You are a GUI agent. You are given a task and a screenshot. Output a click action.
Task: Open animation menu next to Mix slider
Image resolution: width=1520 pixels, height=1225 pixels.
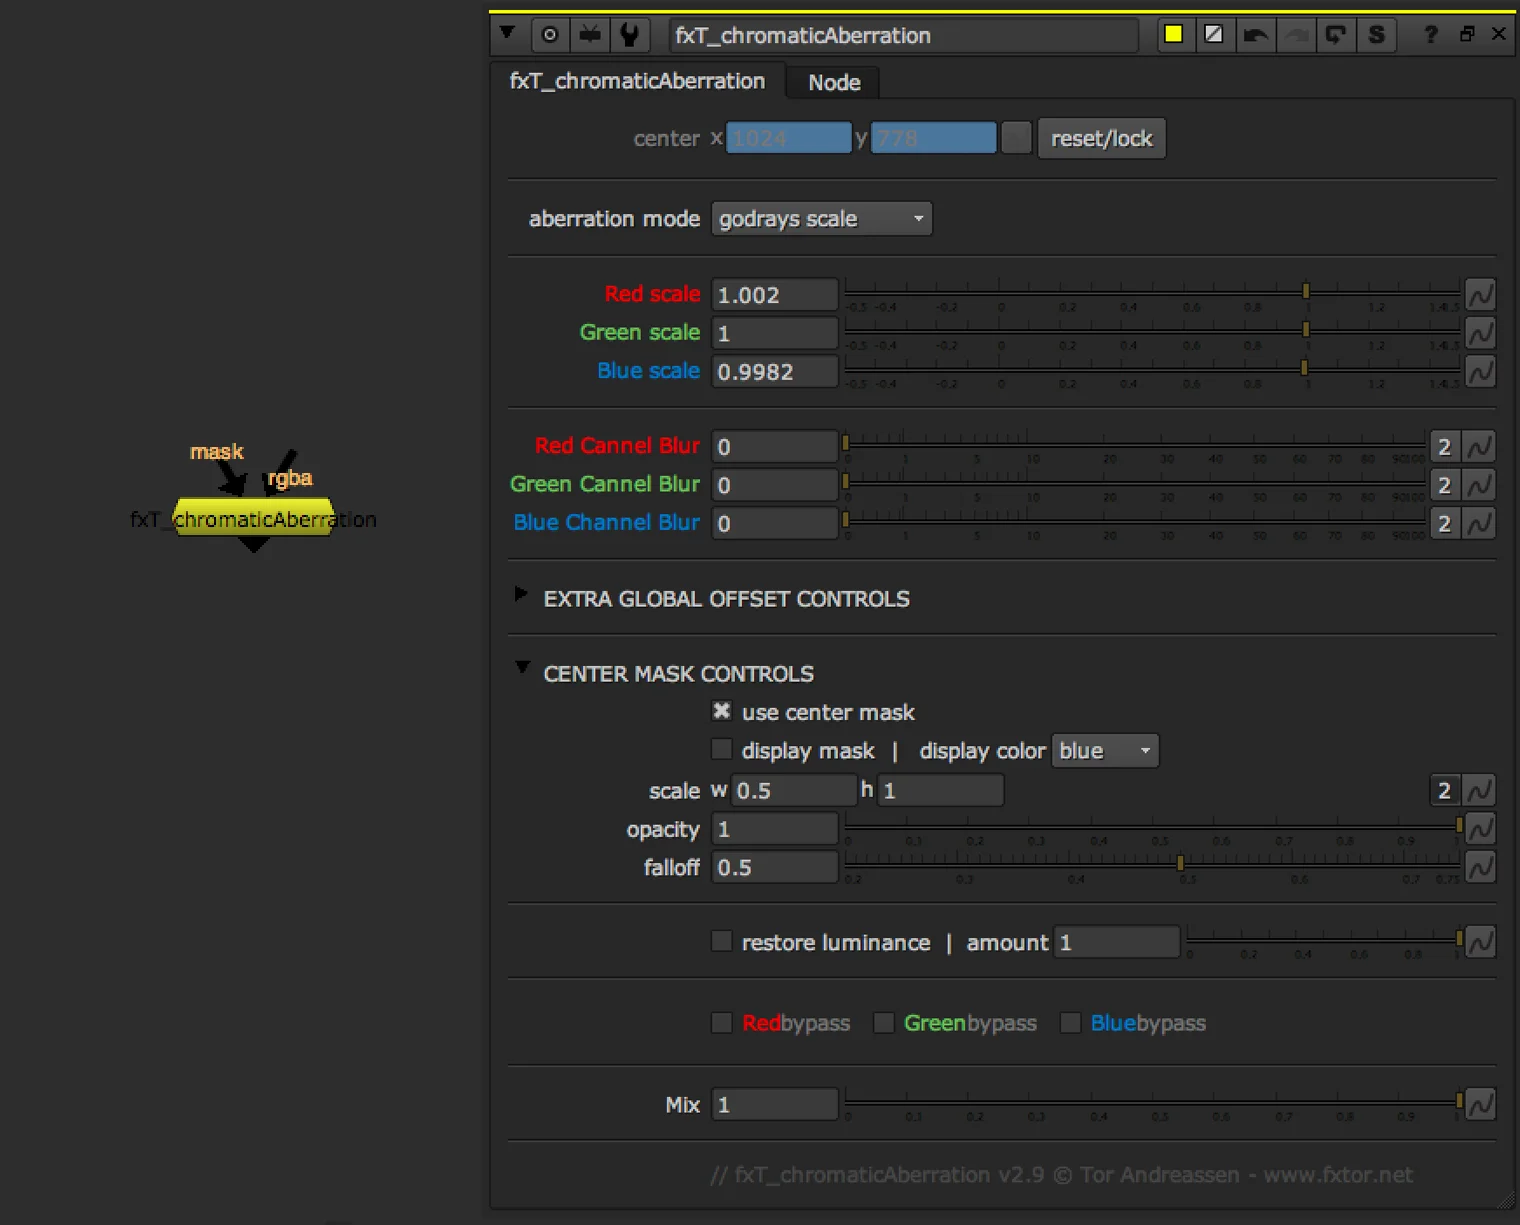coord(1481,1103)
